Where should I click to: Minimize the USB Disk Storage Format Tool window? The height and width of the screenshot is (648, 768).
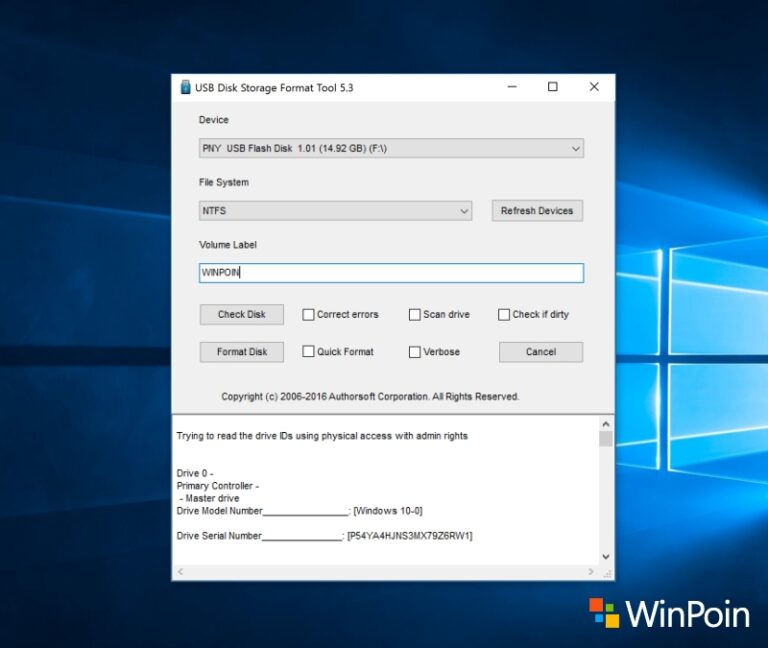pyautogui.click(x=512, y=87)
